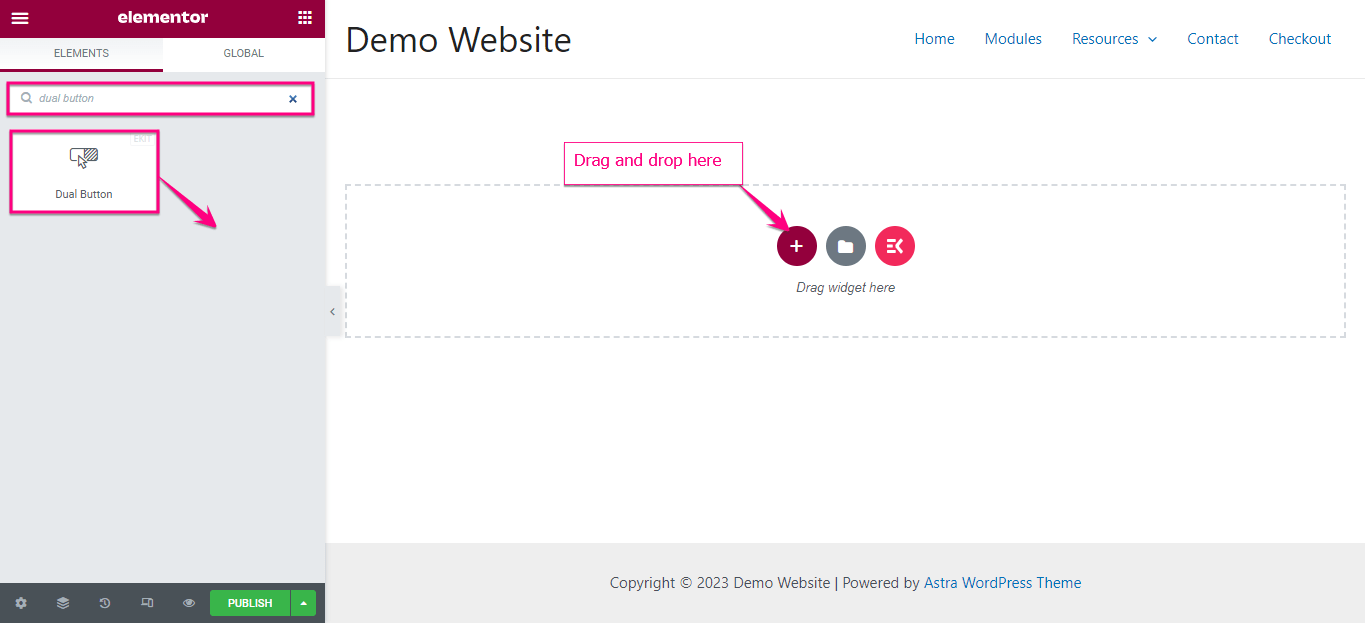Click the ElementsKit templates button
This screenshot has width=1365, height=623.
[895, 246]
